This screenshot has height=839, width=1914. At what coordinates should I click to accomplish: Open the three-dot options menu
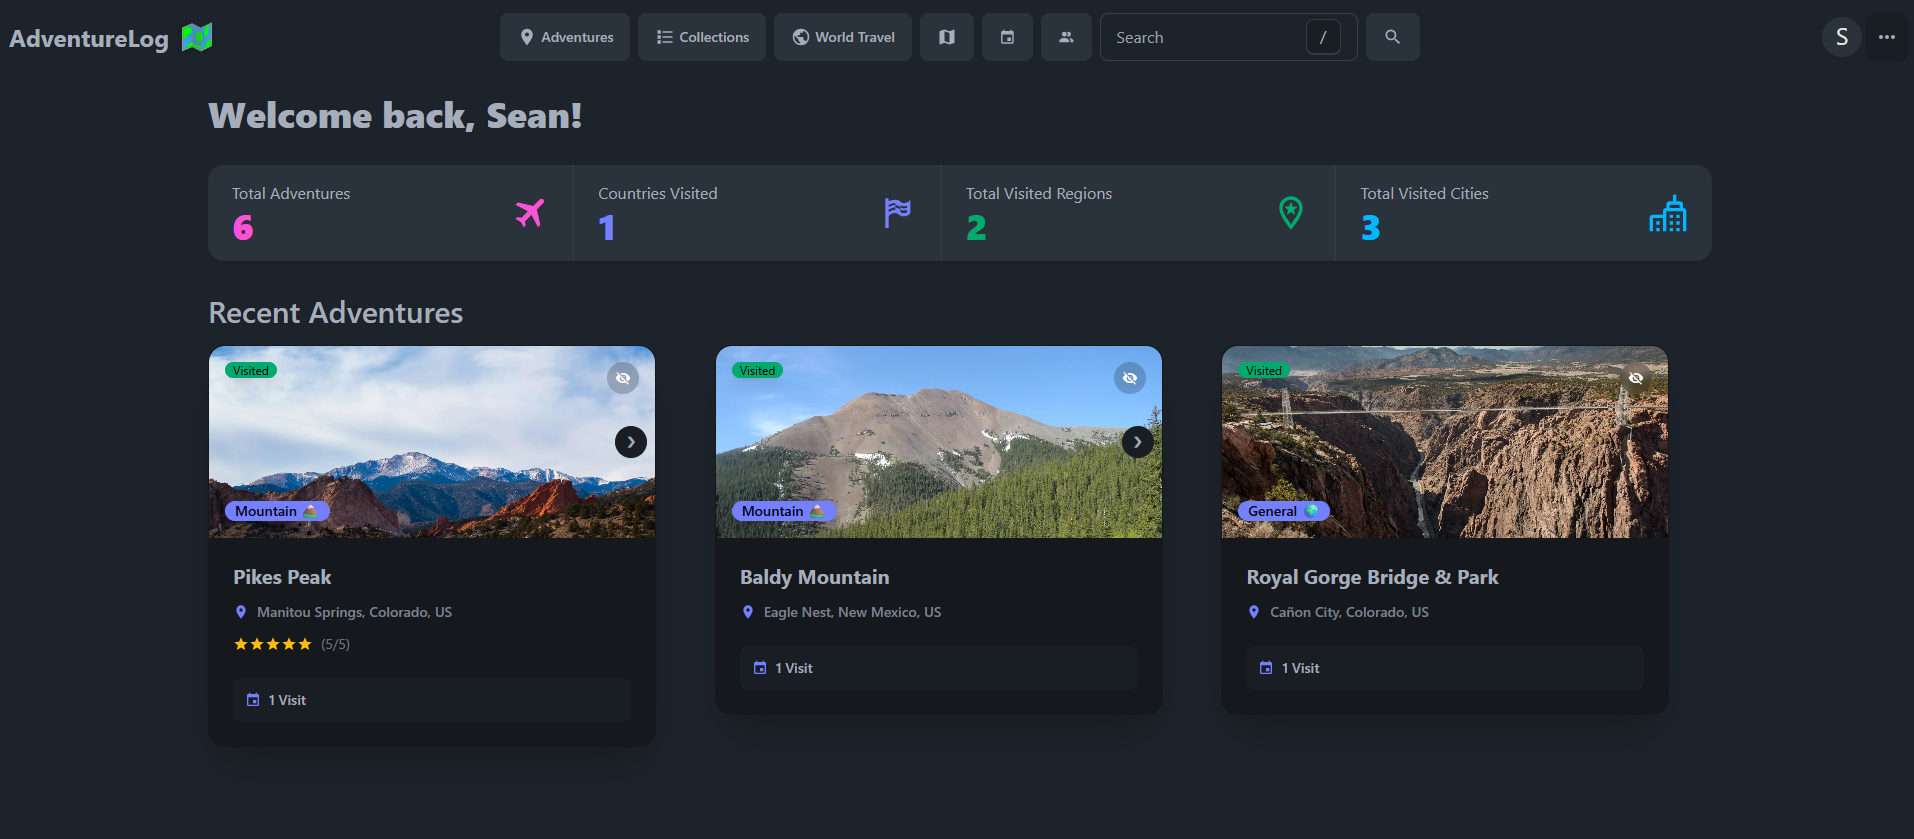(x=1887, y=37)
